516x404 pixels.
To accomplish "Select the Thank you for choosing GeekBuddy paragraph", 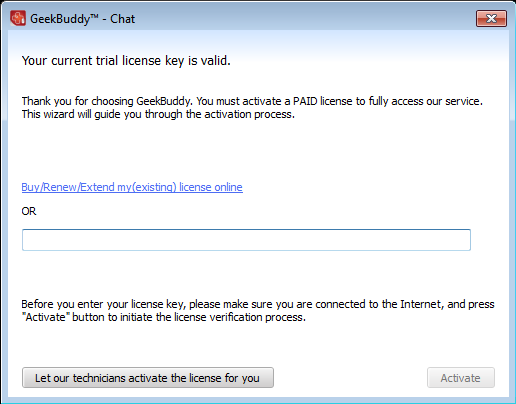I will coord(252,107).
